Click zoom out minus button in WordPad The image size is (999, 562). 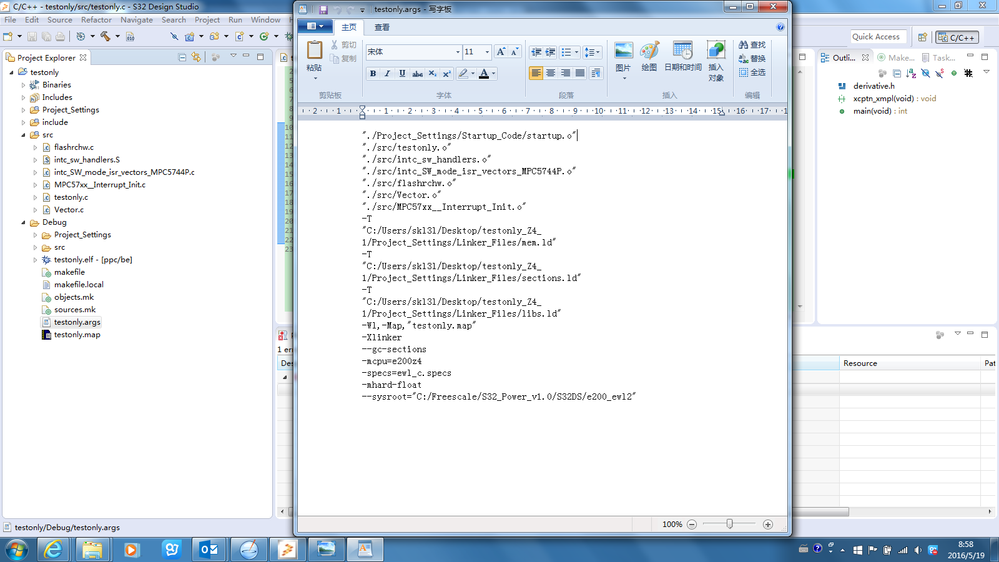tap(691, 524)
